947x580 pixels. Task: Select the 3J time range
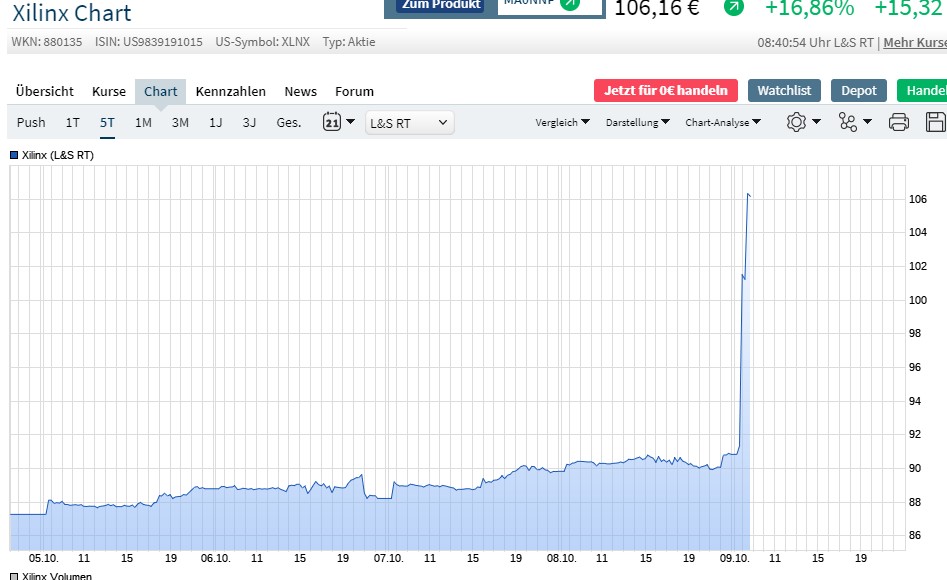249,123
